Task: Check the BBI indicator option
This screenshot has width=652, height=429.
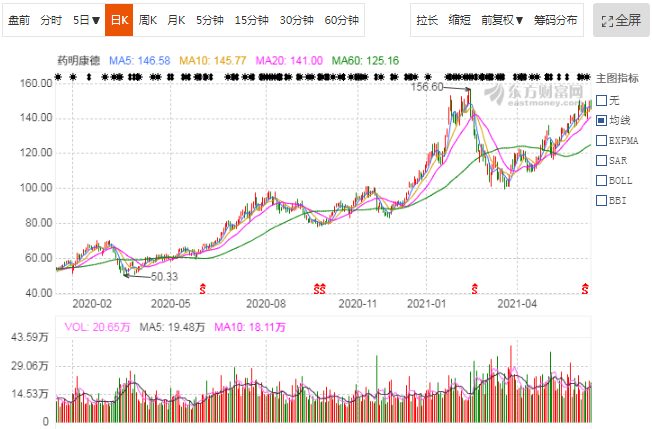Action: pyautogui.click(x=601, y=200)
